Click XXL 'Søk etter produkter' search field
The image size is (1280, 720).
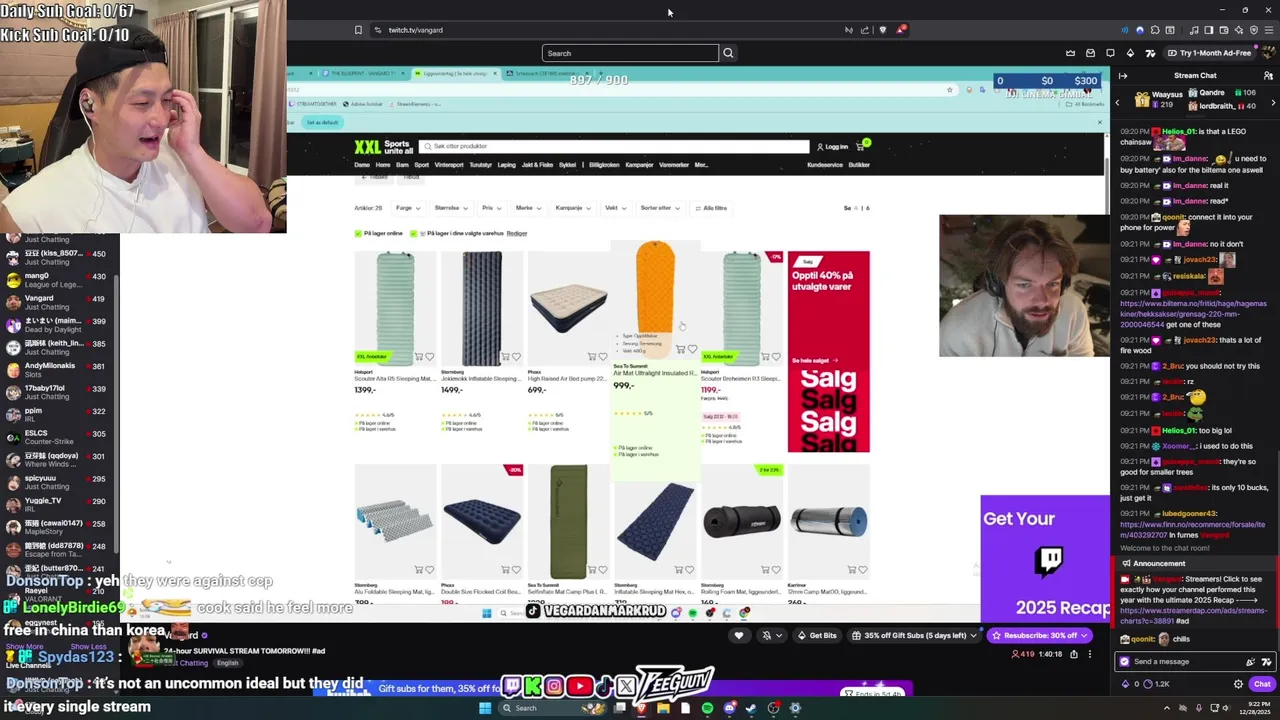[615, 147]
